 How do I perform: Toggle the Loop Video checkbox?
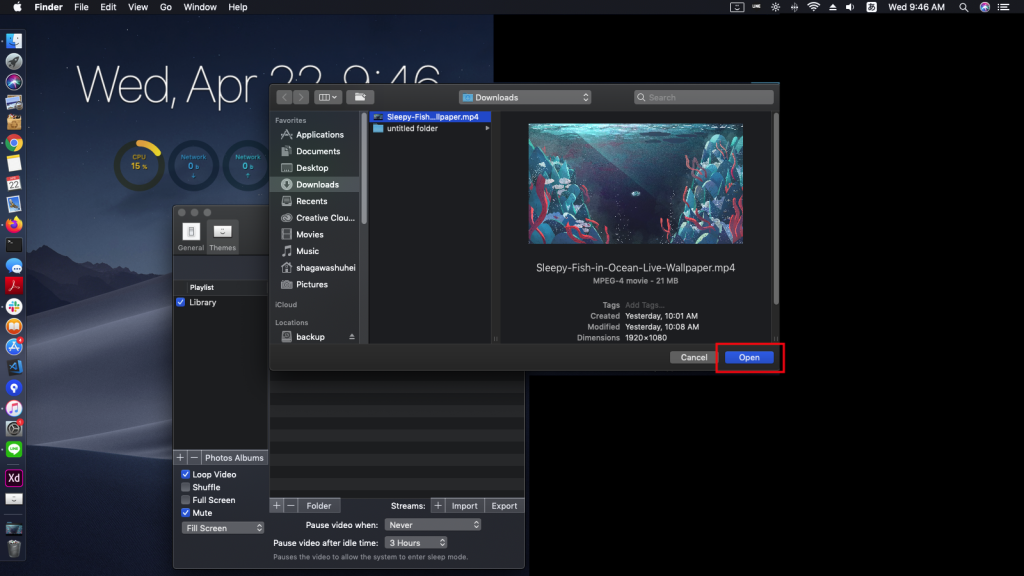tap(185, 474)
